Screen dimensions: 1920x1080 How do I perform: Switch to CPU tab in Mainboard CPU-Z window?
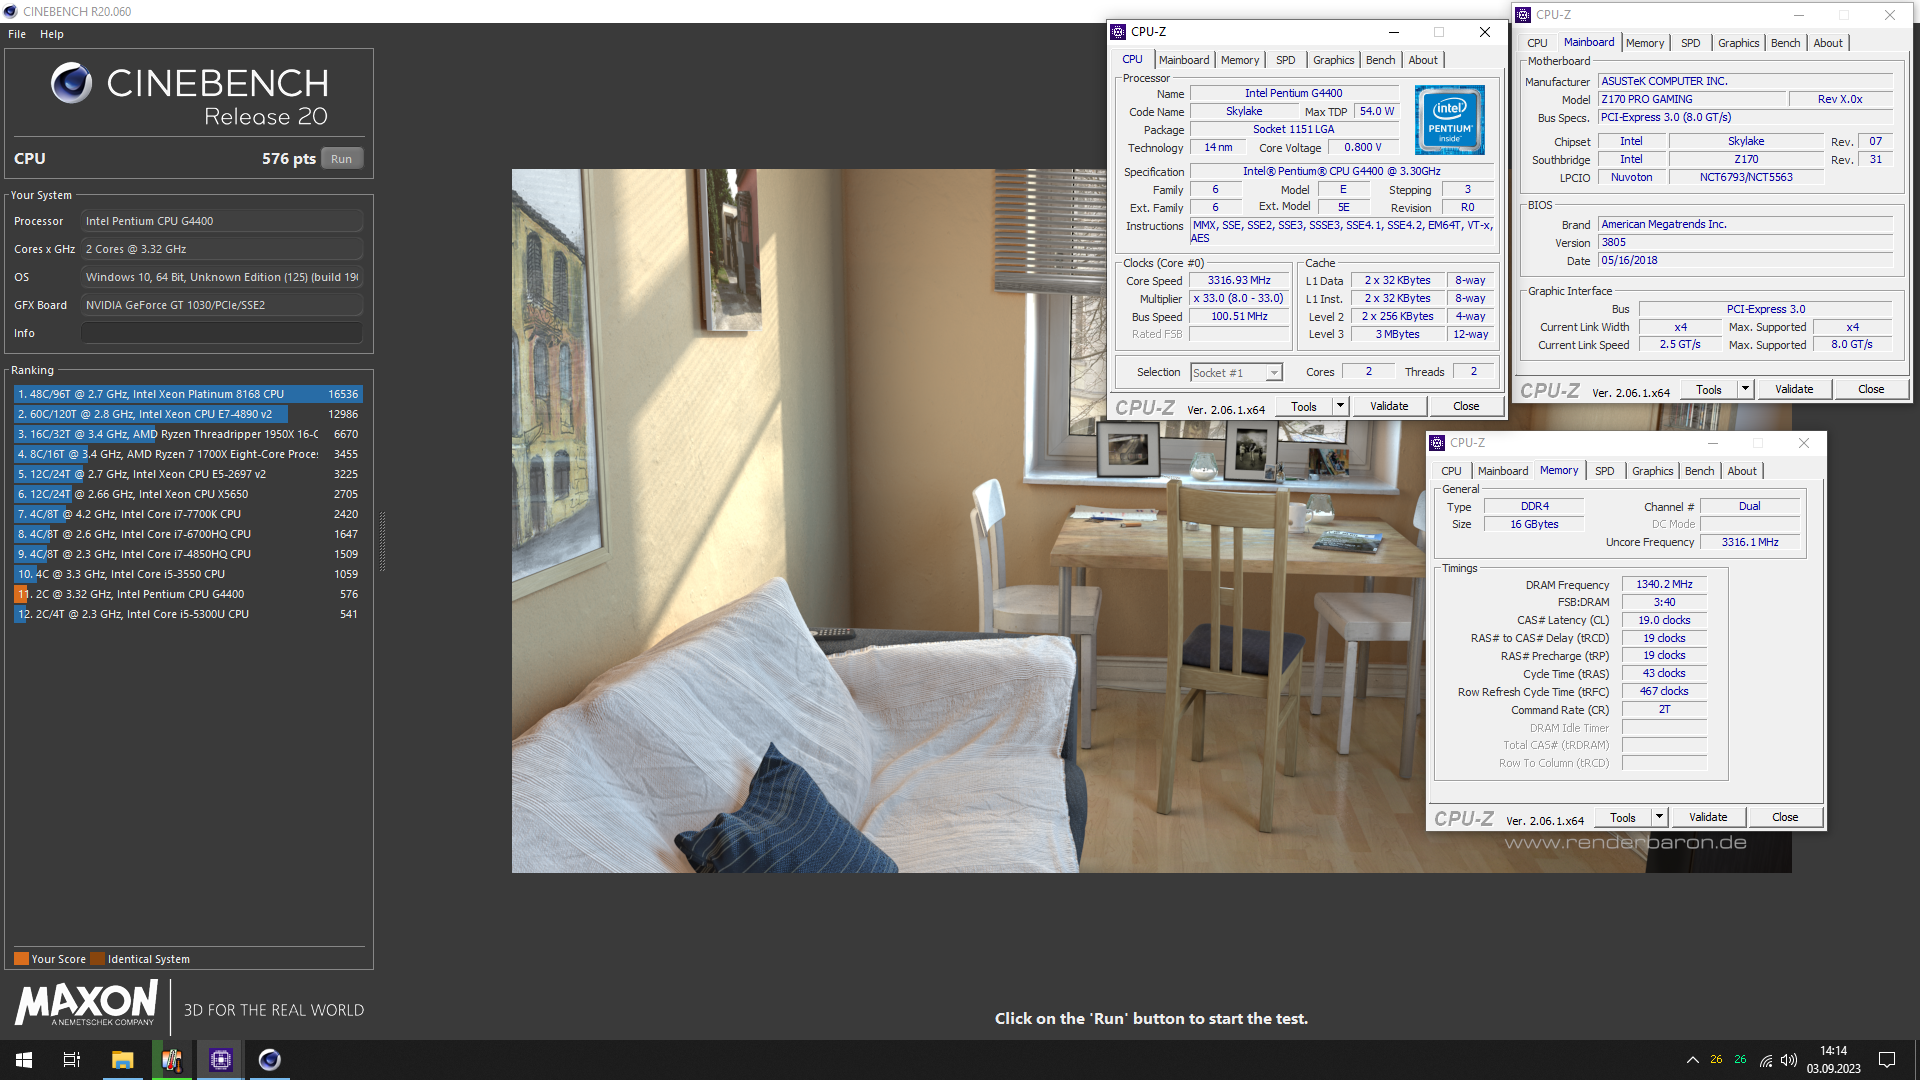pyautogui.click(x=1537, y=43)
